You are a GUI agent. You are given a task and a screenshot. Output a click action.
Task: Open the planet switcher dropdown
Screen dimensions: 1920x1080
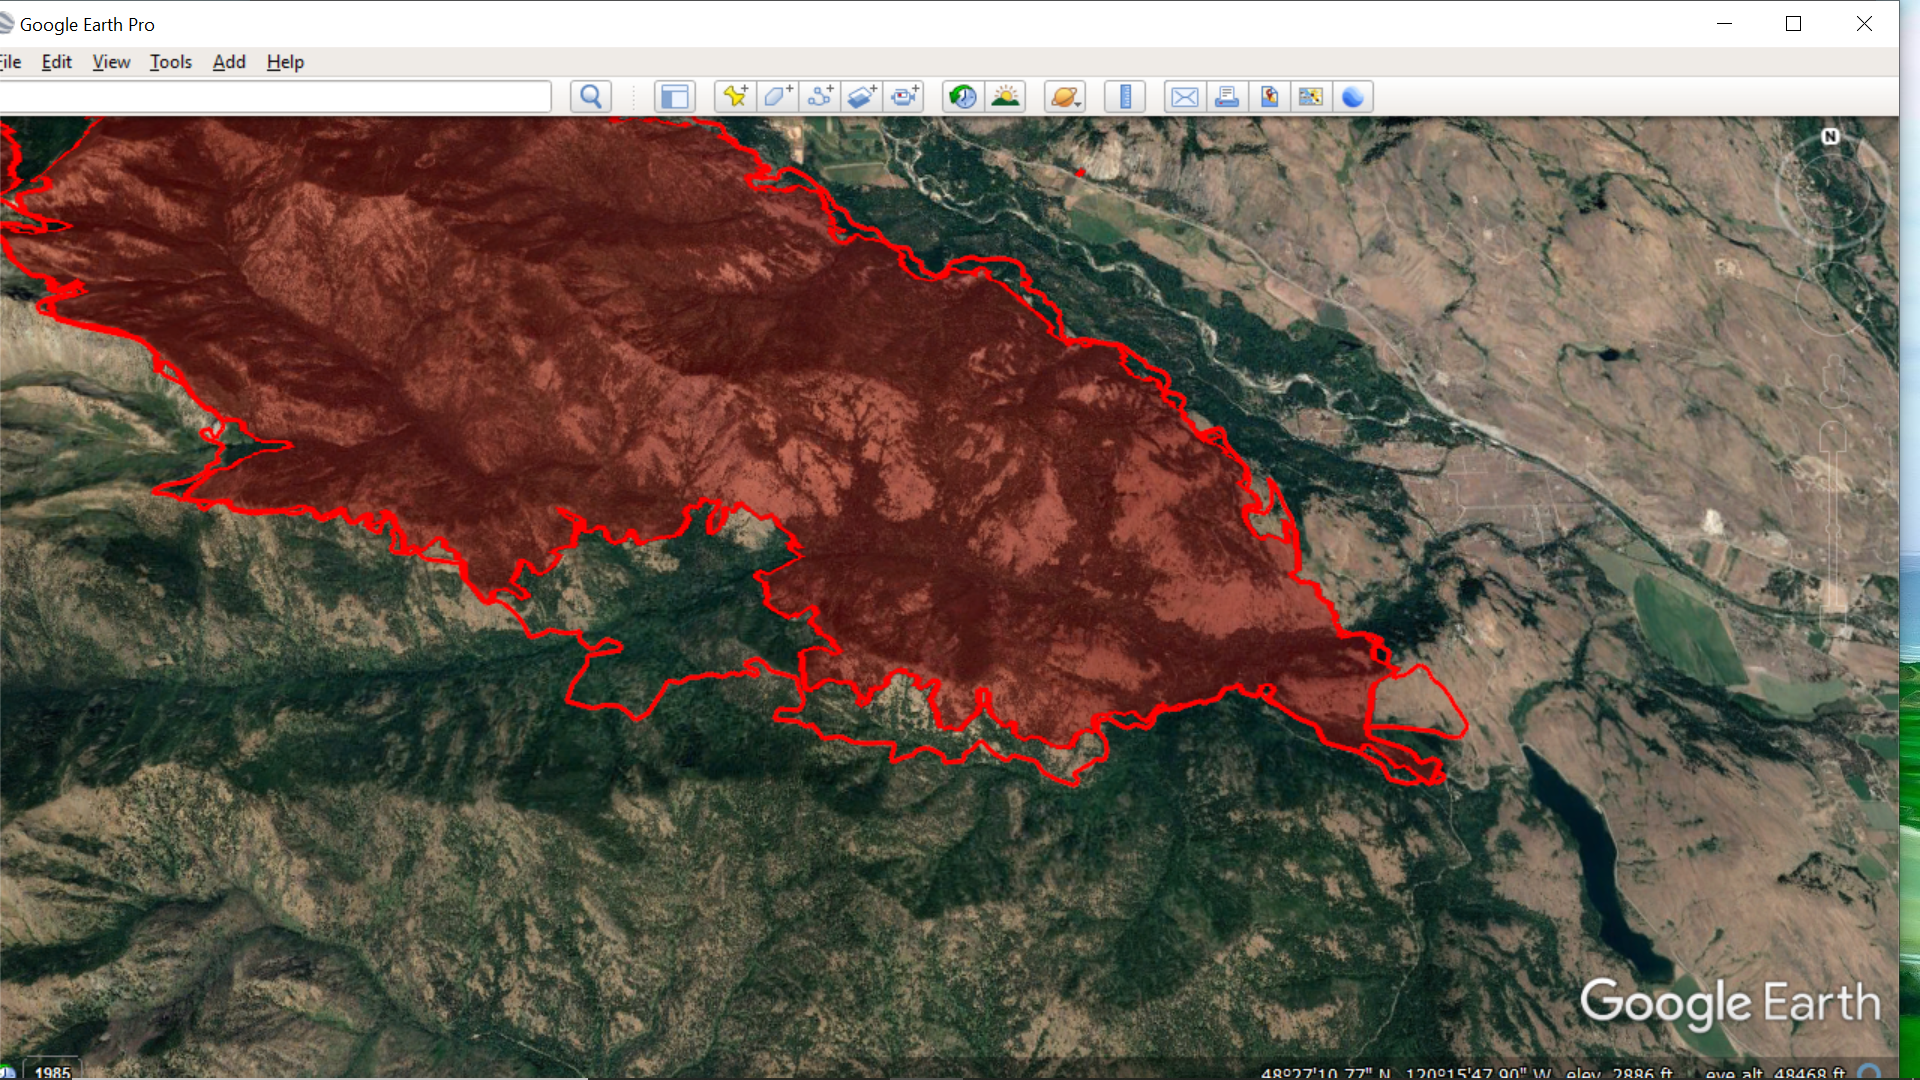pos(1065,97)
